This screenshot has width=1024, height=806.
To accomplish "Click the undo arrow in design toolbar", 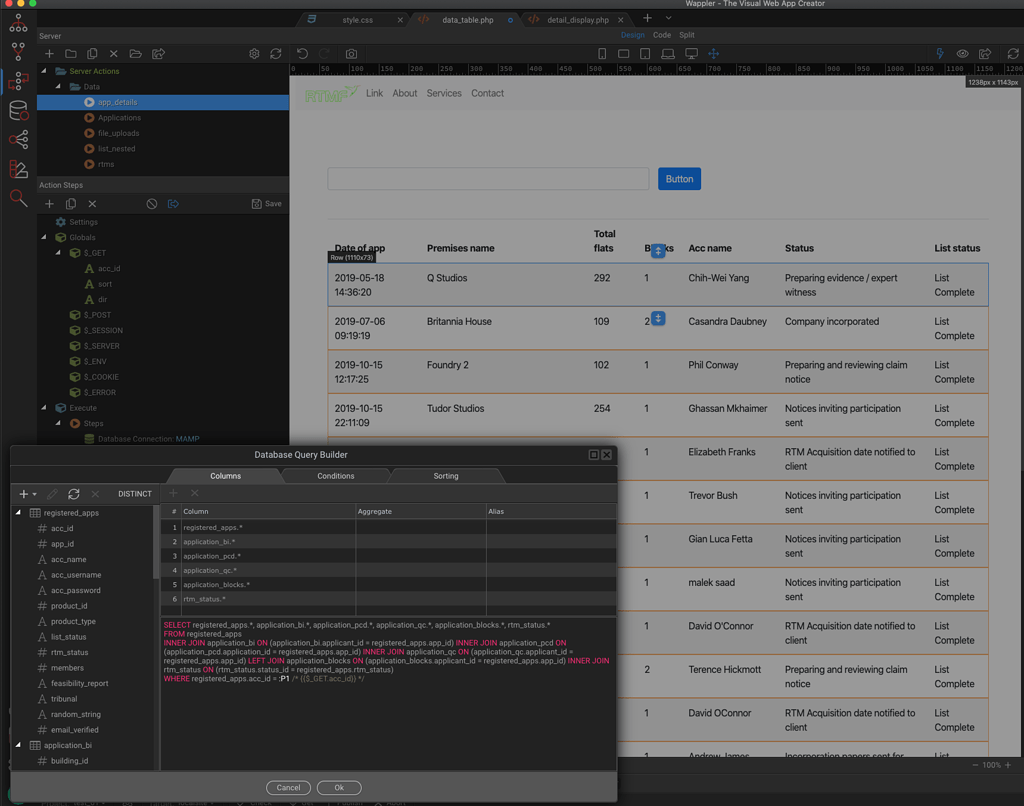I will pos(302,54).
